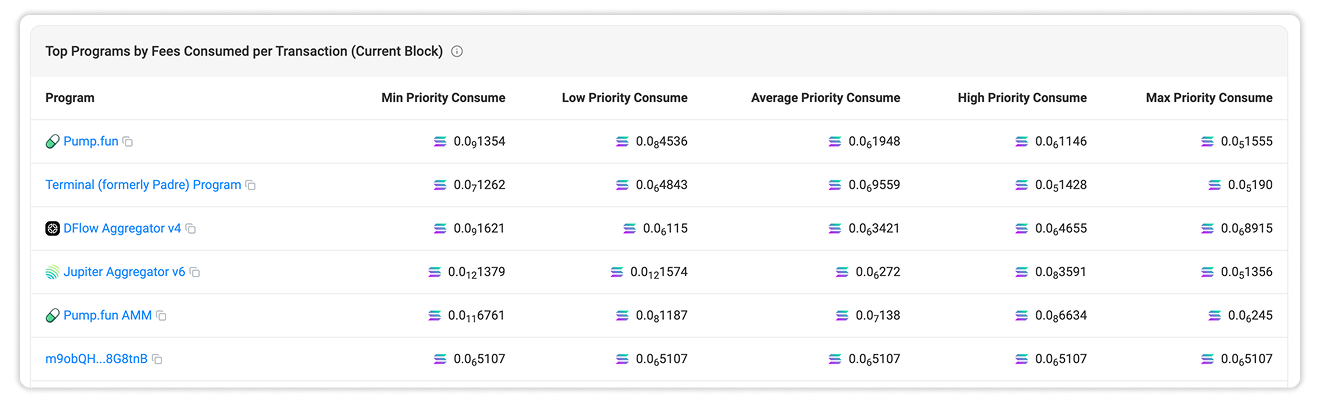The width and height of the screenshot is (1320, 403).
Task: Select m9obQH Min Priority value 5107
Action: tap(479, 359)
